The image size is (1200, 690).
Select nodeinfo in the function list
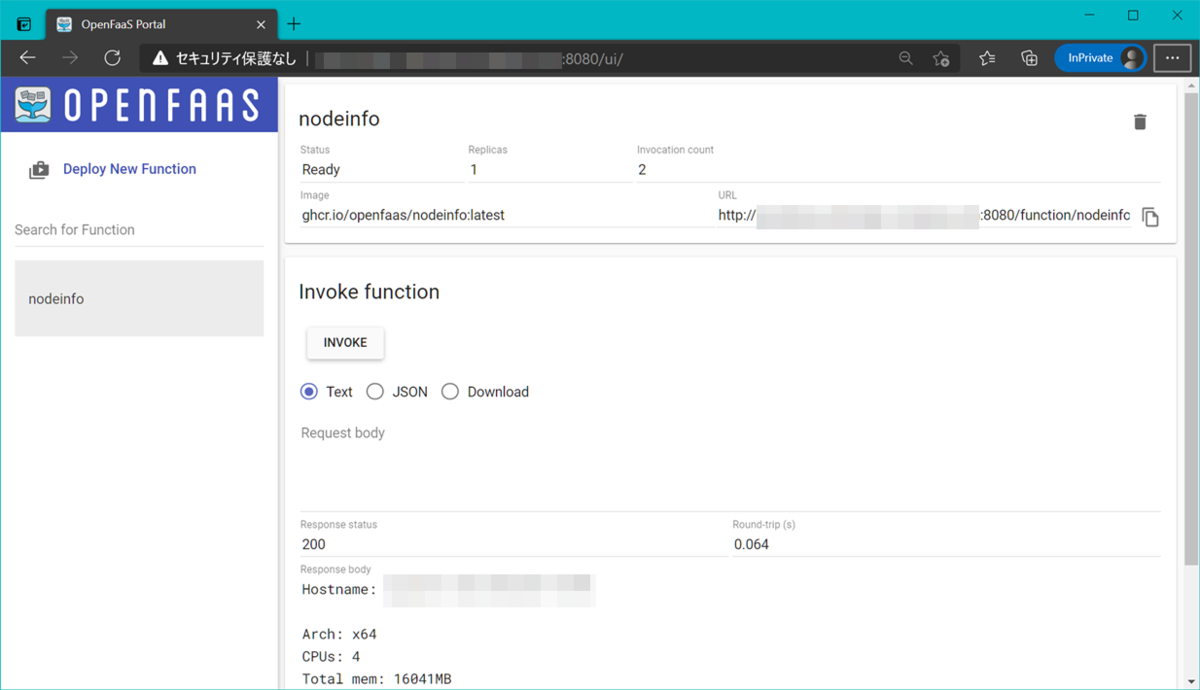point(139,298)
